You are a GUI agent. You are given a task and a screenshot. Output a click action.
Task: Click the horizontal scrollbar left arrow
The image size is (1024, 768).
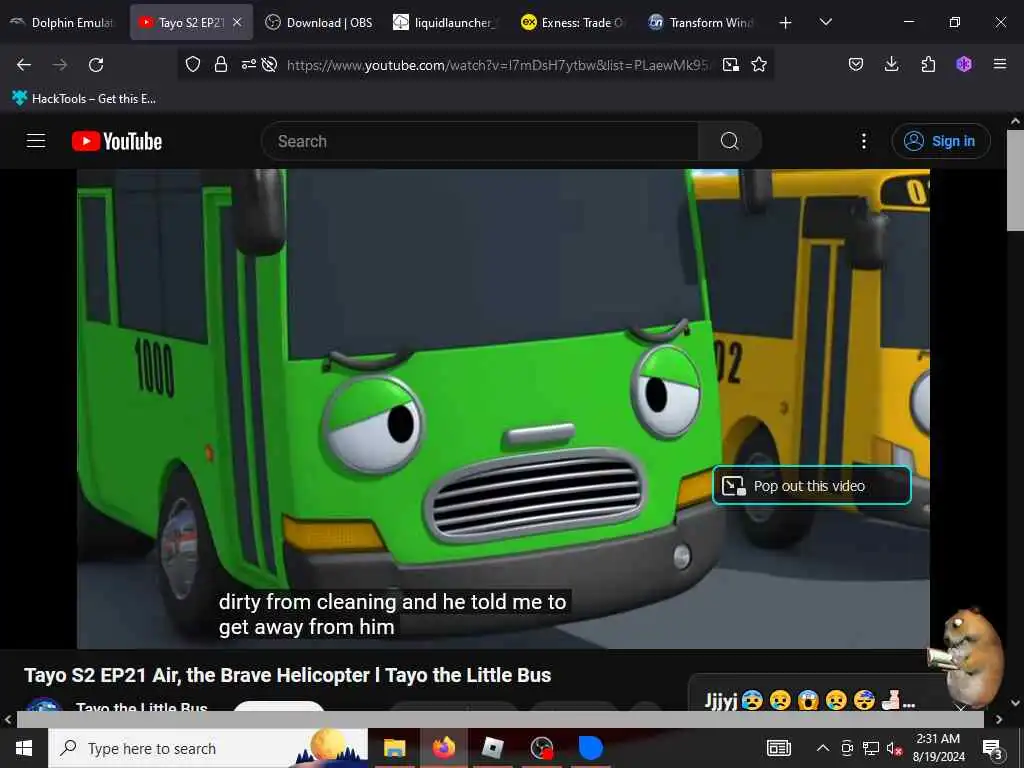(8, 720)
